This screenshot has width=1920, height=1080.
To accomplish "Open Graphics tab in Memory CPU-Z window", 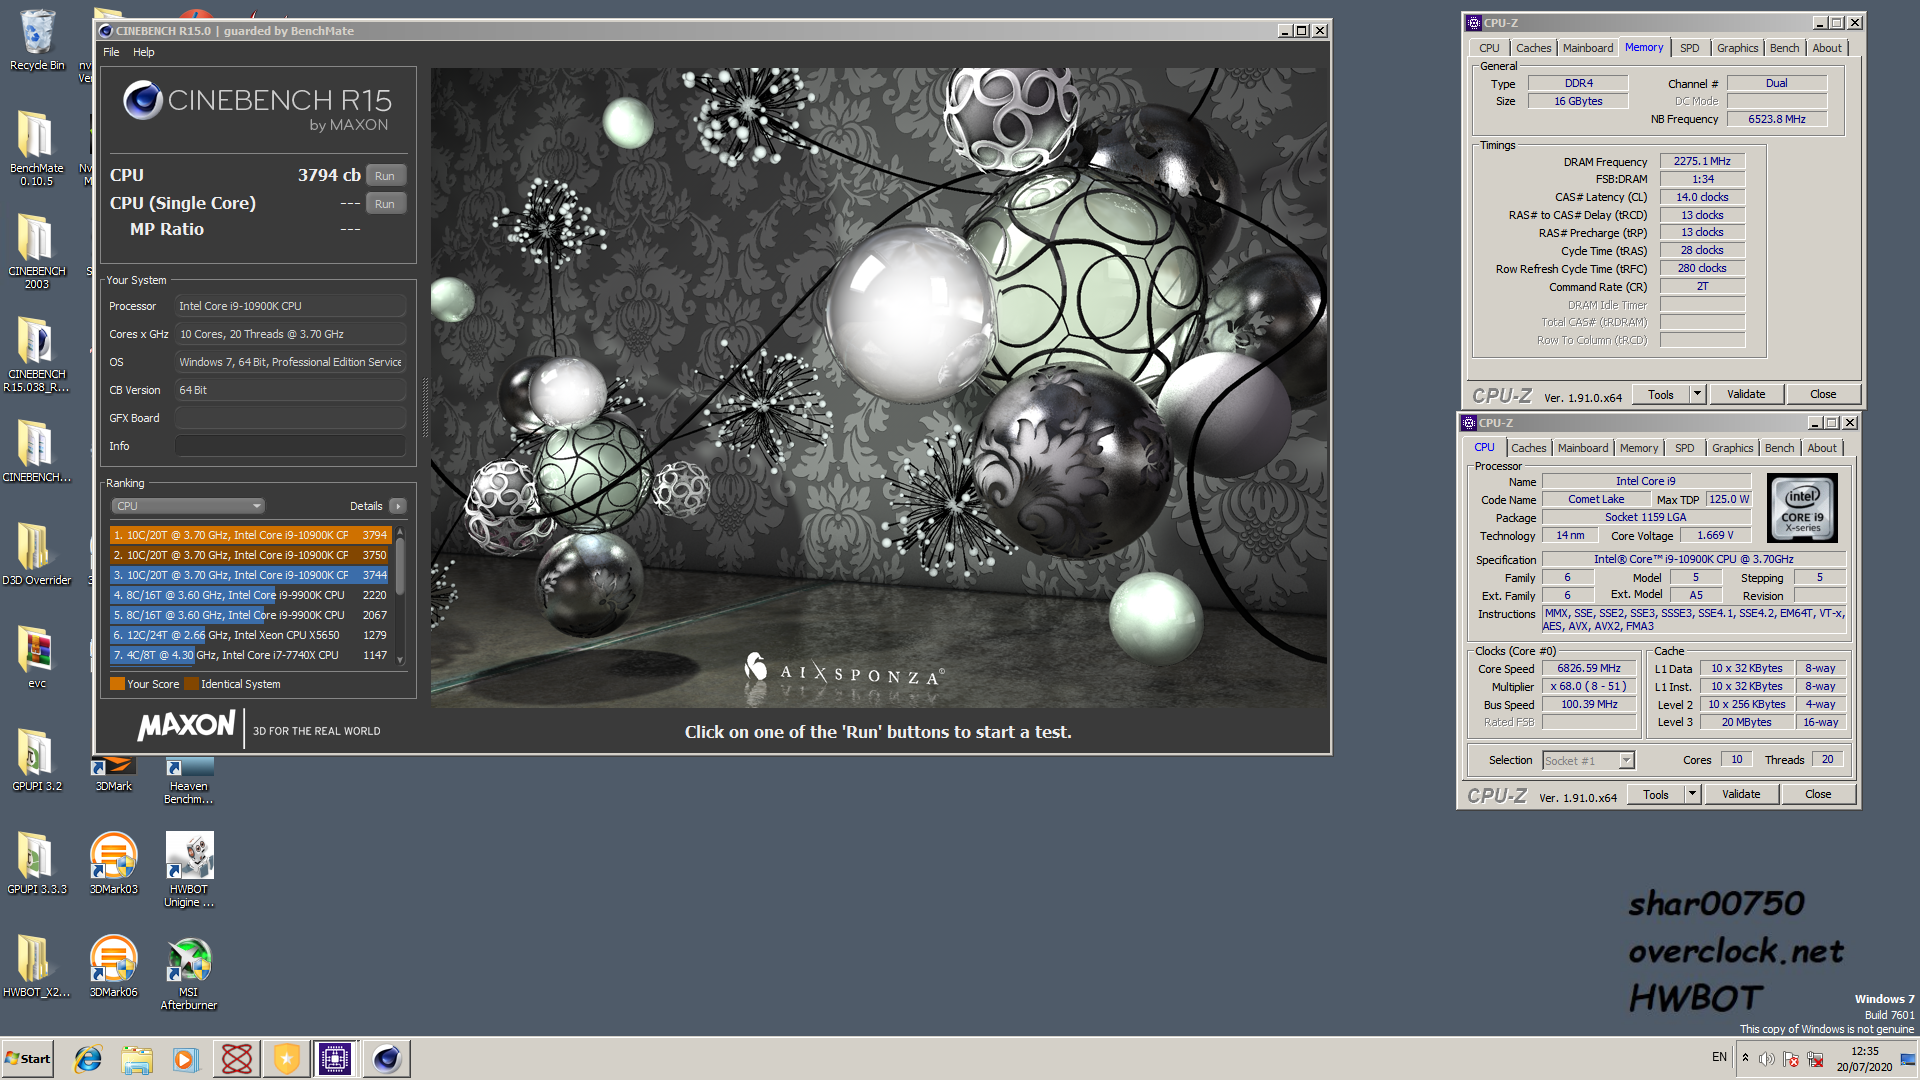I will [x=1737, y=48].
